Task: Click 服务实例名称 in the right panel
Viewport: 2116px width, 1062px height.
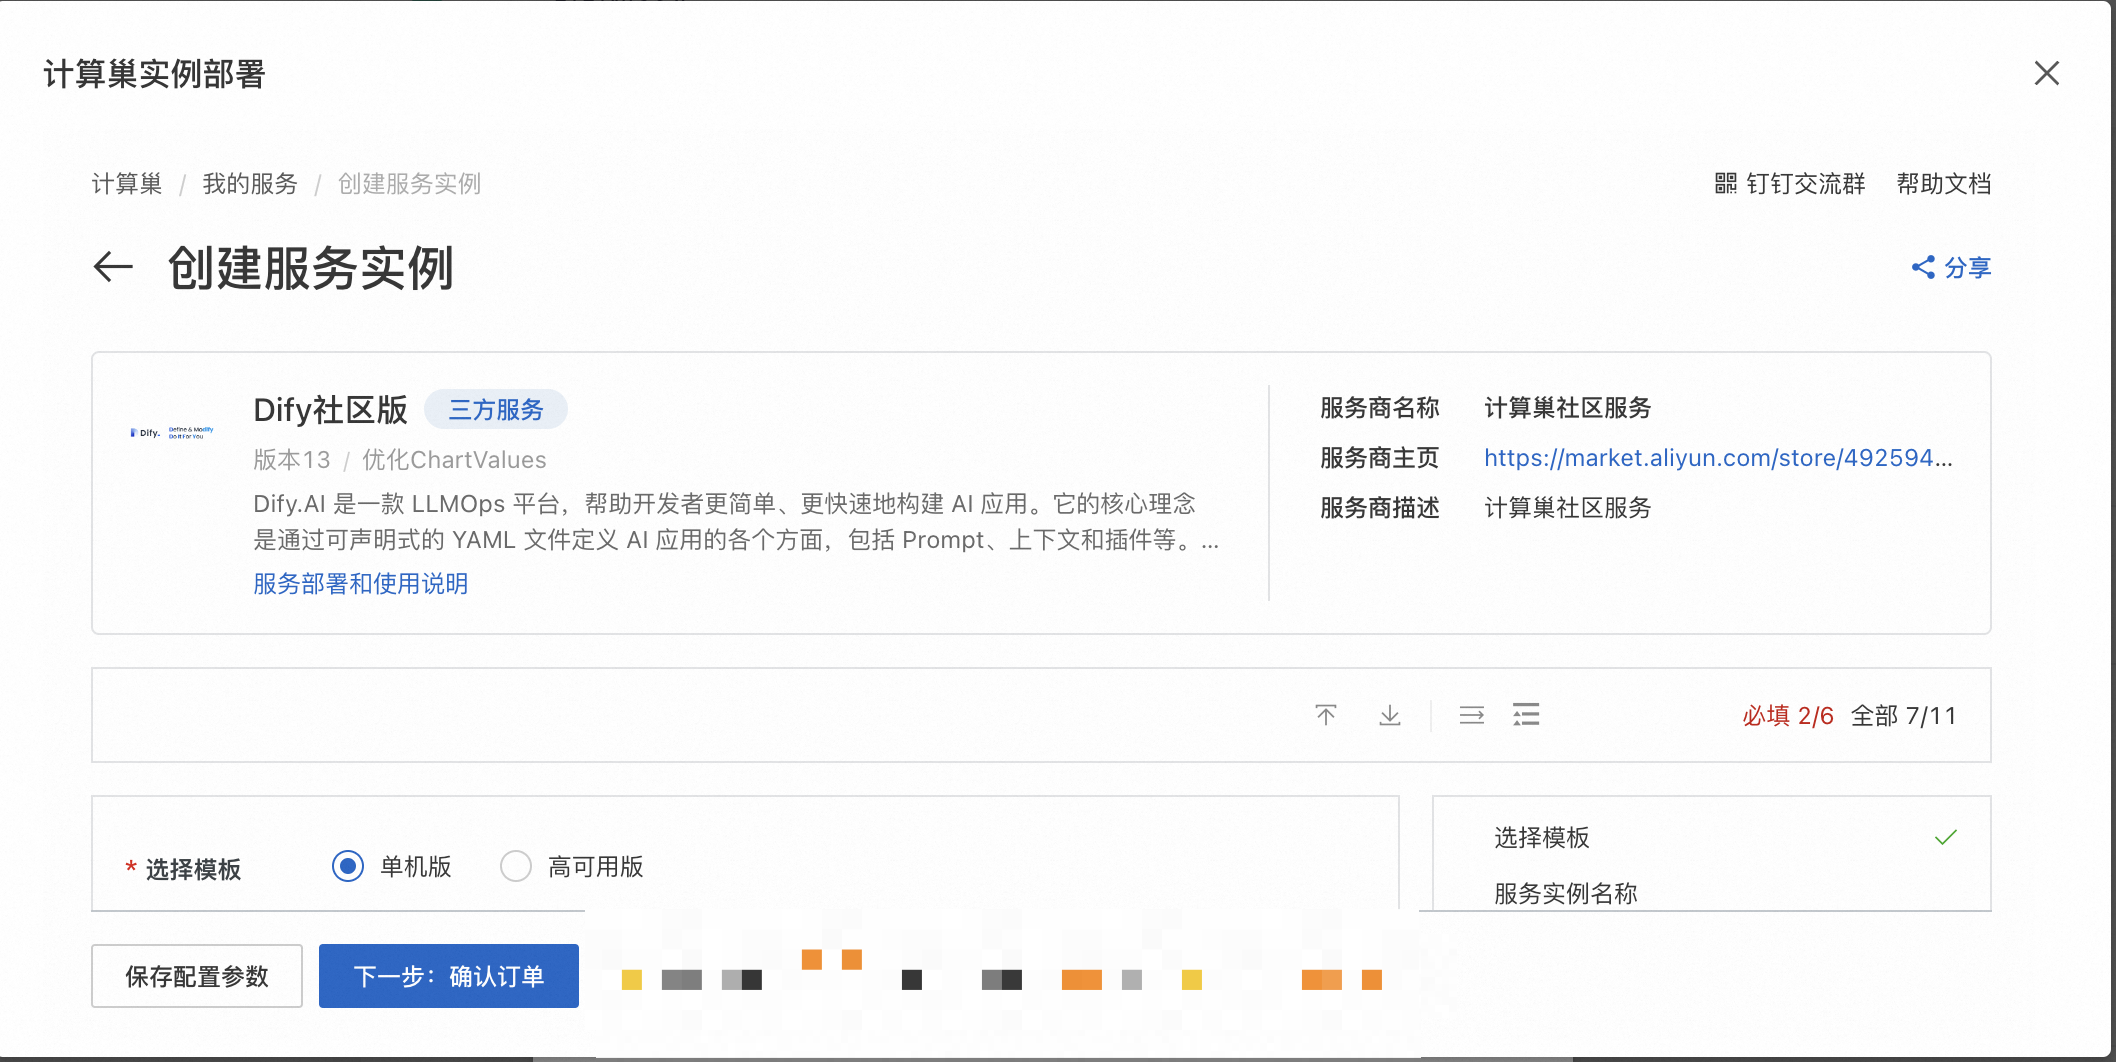Action: click(1565, 893)
